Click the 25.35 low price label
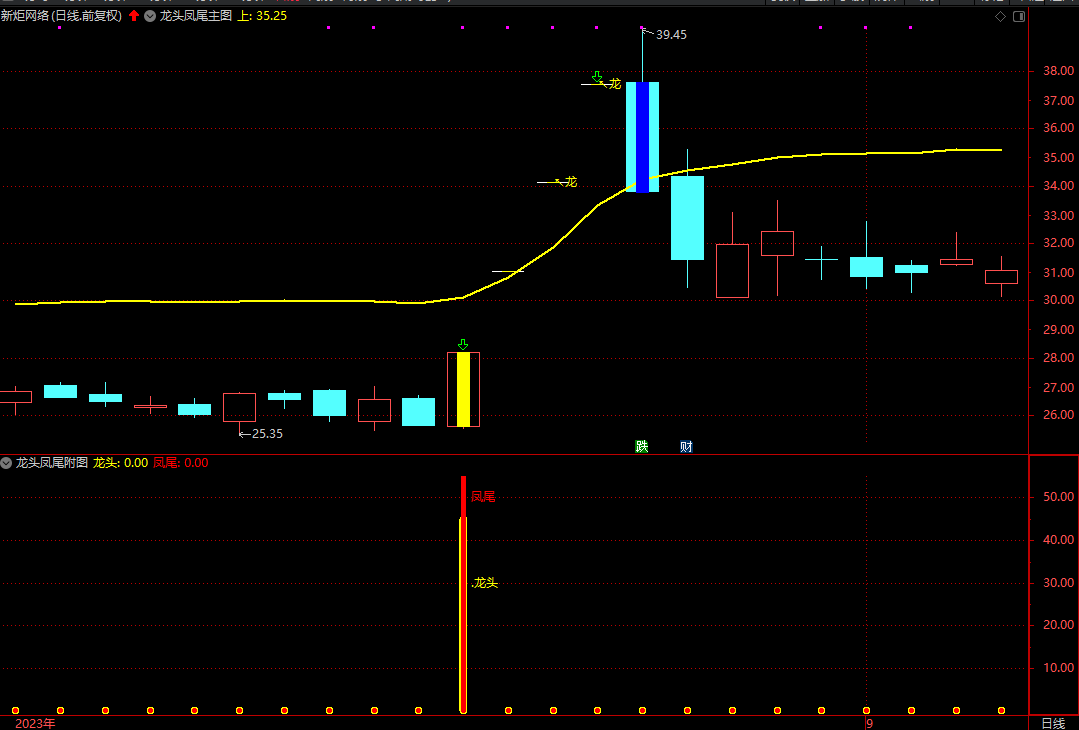The width and height of the screenshot is (1079, 730). pyautogui.click(x=266, y=434)
